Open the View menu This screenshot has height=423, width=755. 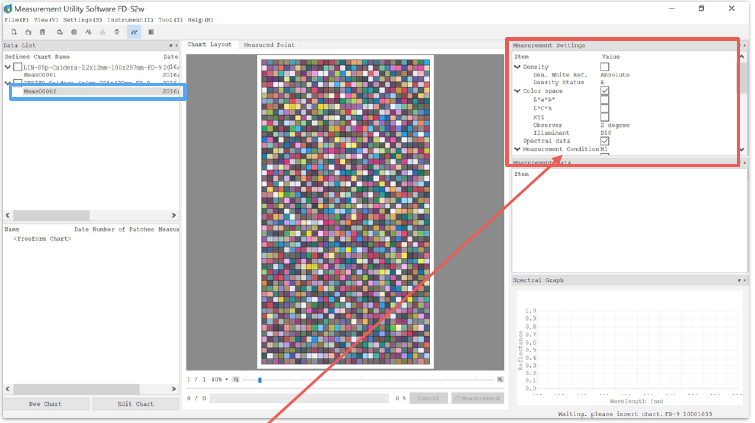[46, 20]
